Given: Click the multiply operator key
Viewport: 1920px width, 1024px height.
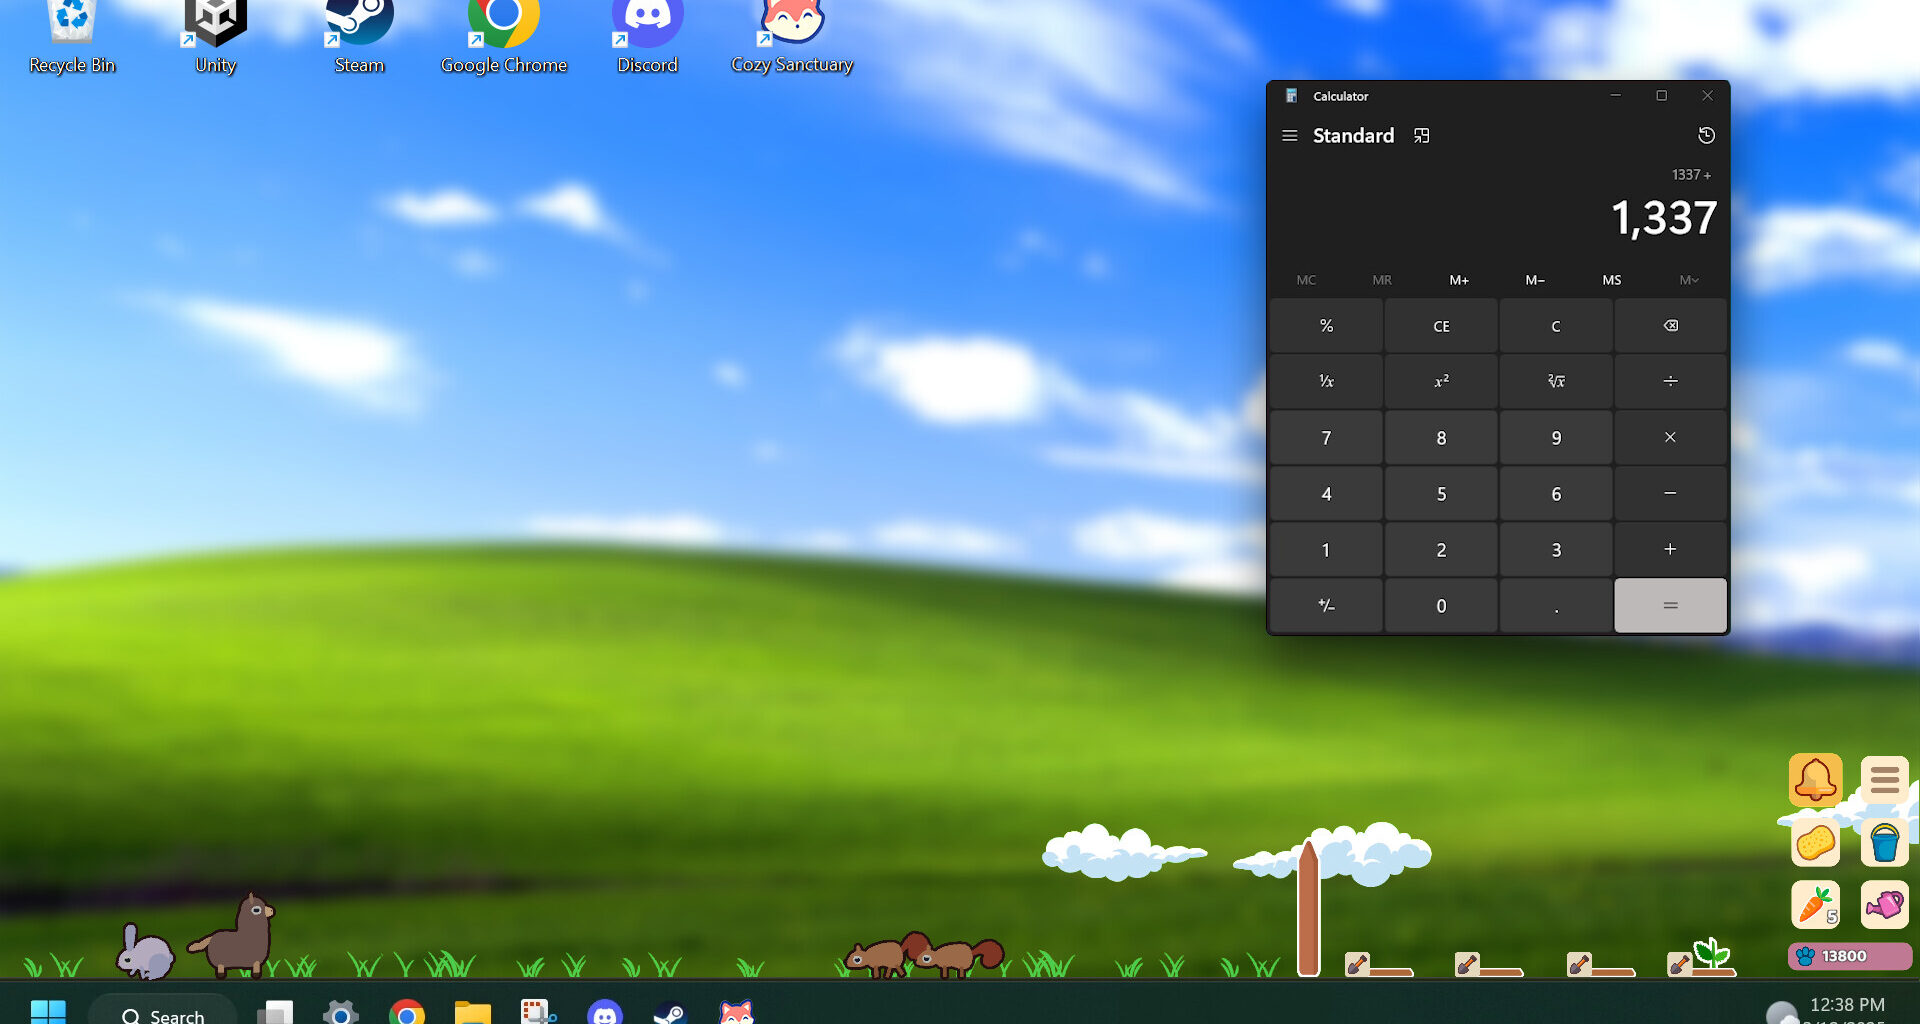Looking at the screenshot, I should coord(1670,437).
